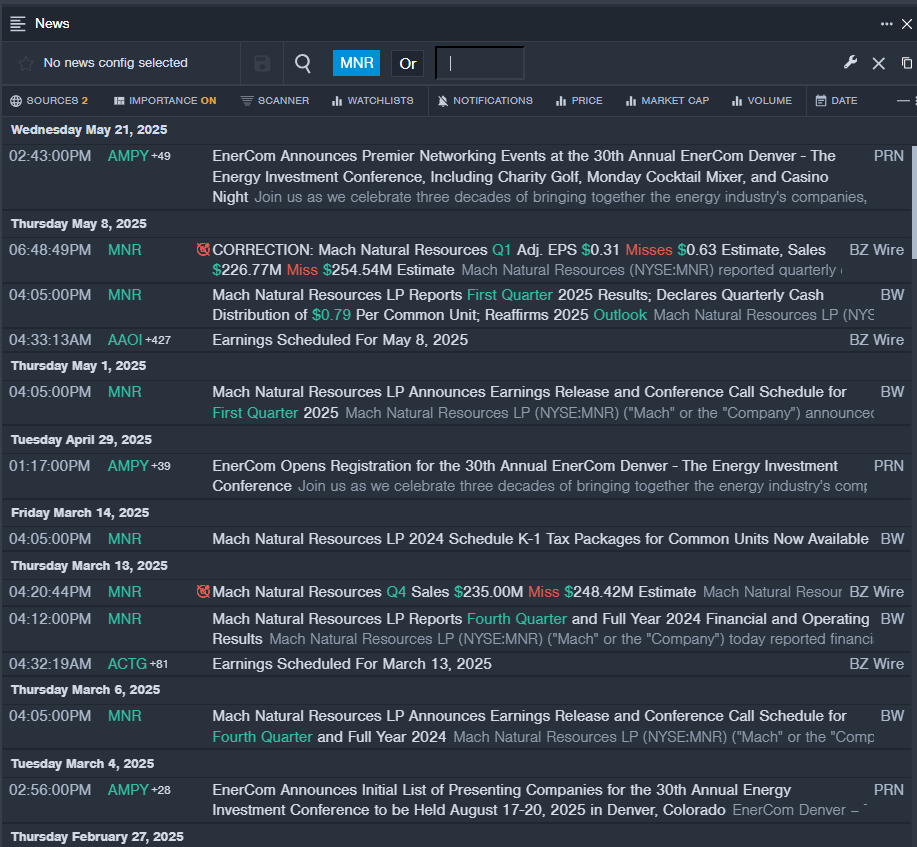Open the DATE filter dropdown
The width and height of the screenshot is (917, 847).
click(x=836, y=101)
